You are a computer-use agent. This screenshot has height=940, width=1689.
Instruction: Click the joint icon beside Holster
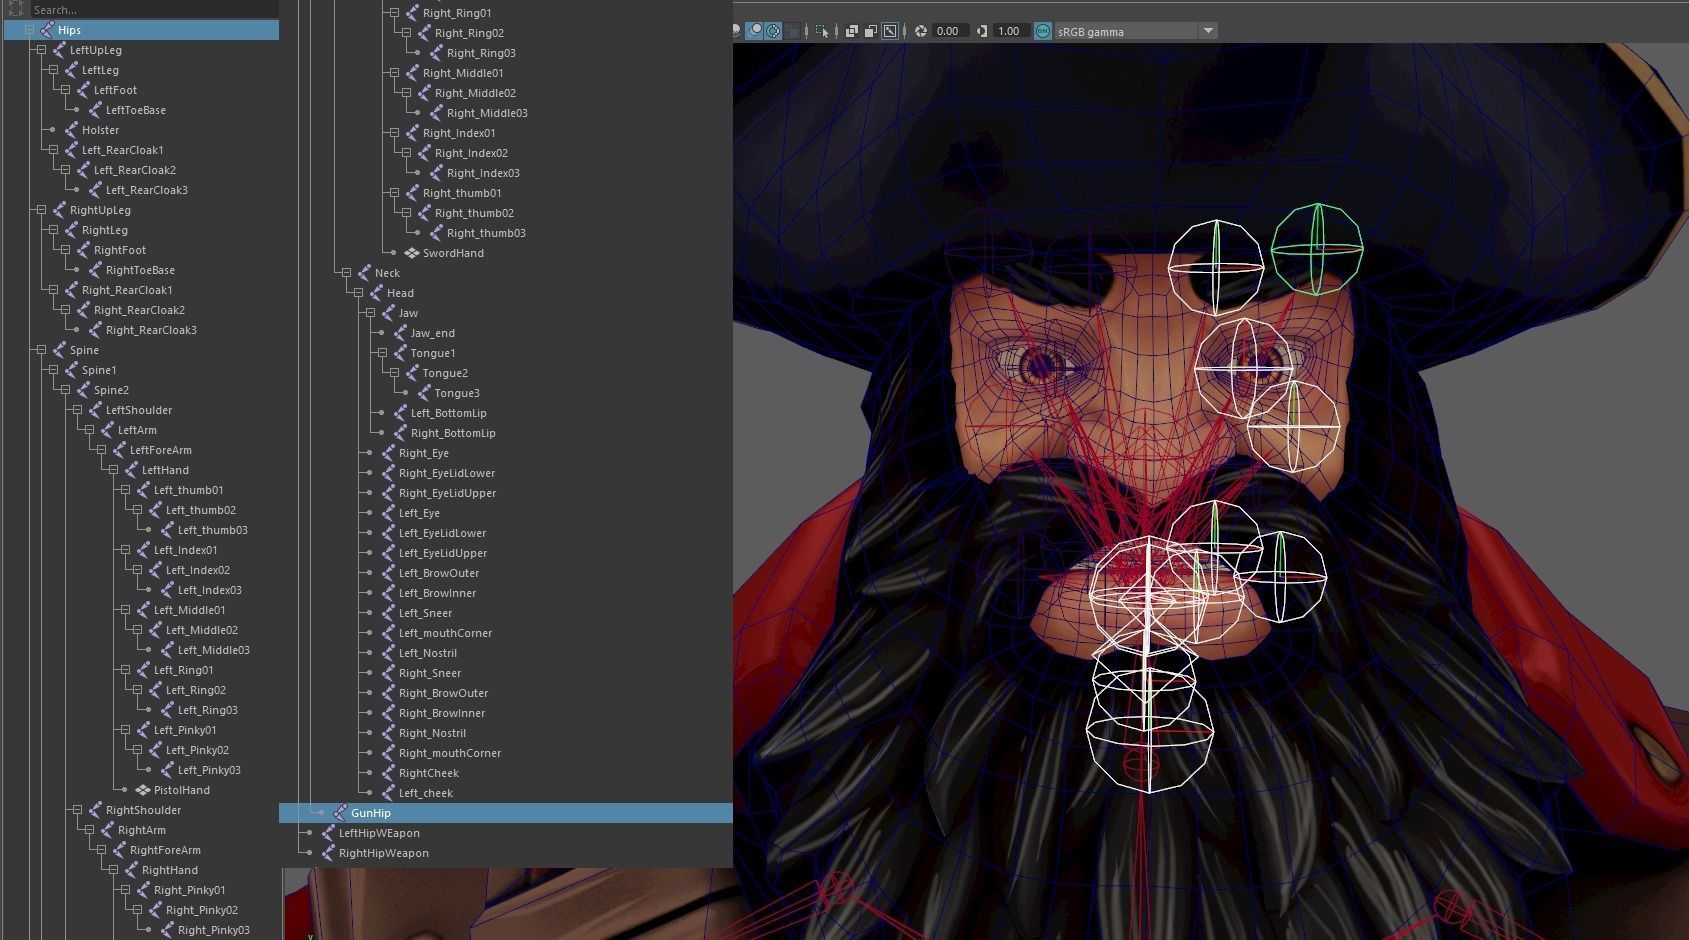pos(71,130)
